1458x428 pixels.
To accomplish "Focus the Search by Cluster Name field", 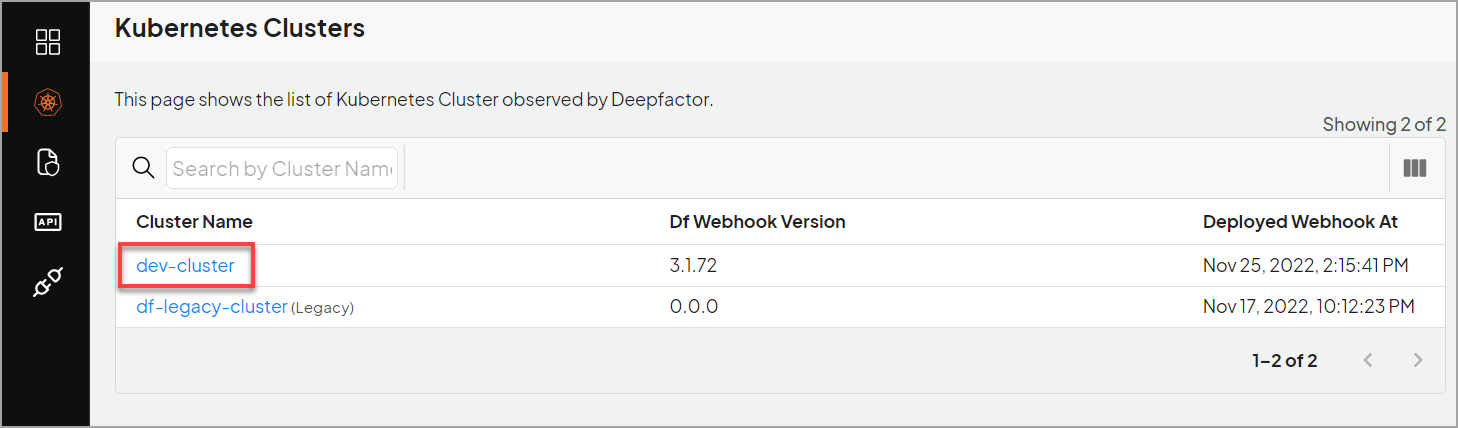I will [x=282, y=168].
